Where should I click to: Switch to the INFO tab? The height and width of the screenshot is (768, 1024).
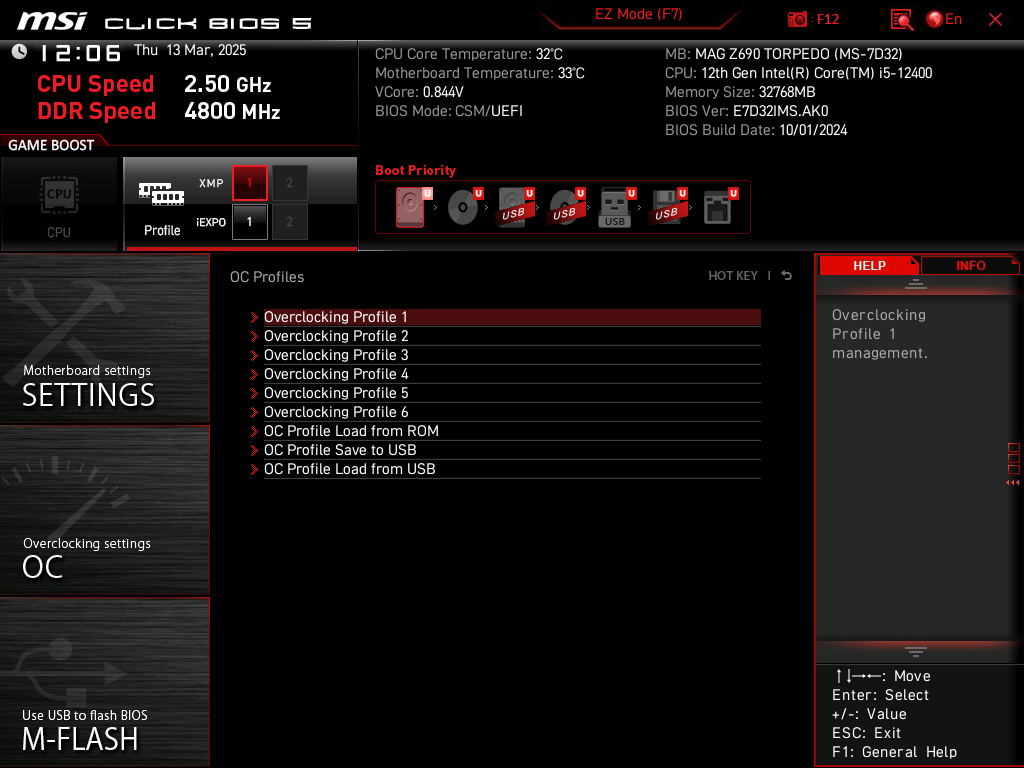coord(970,266)
